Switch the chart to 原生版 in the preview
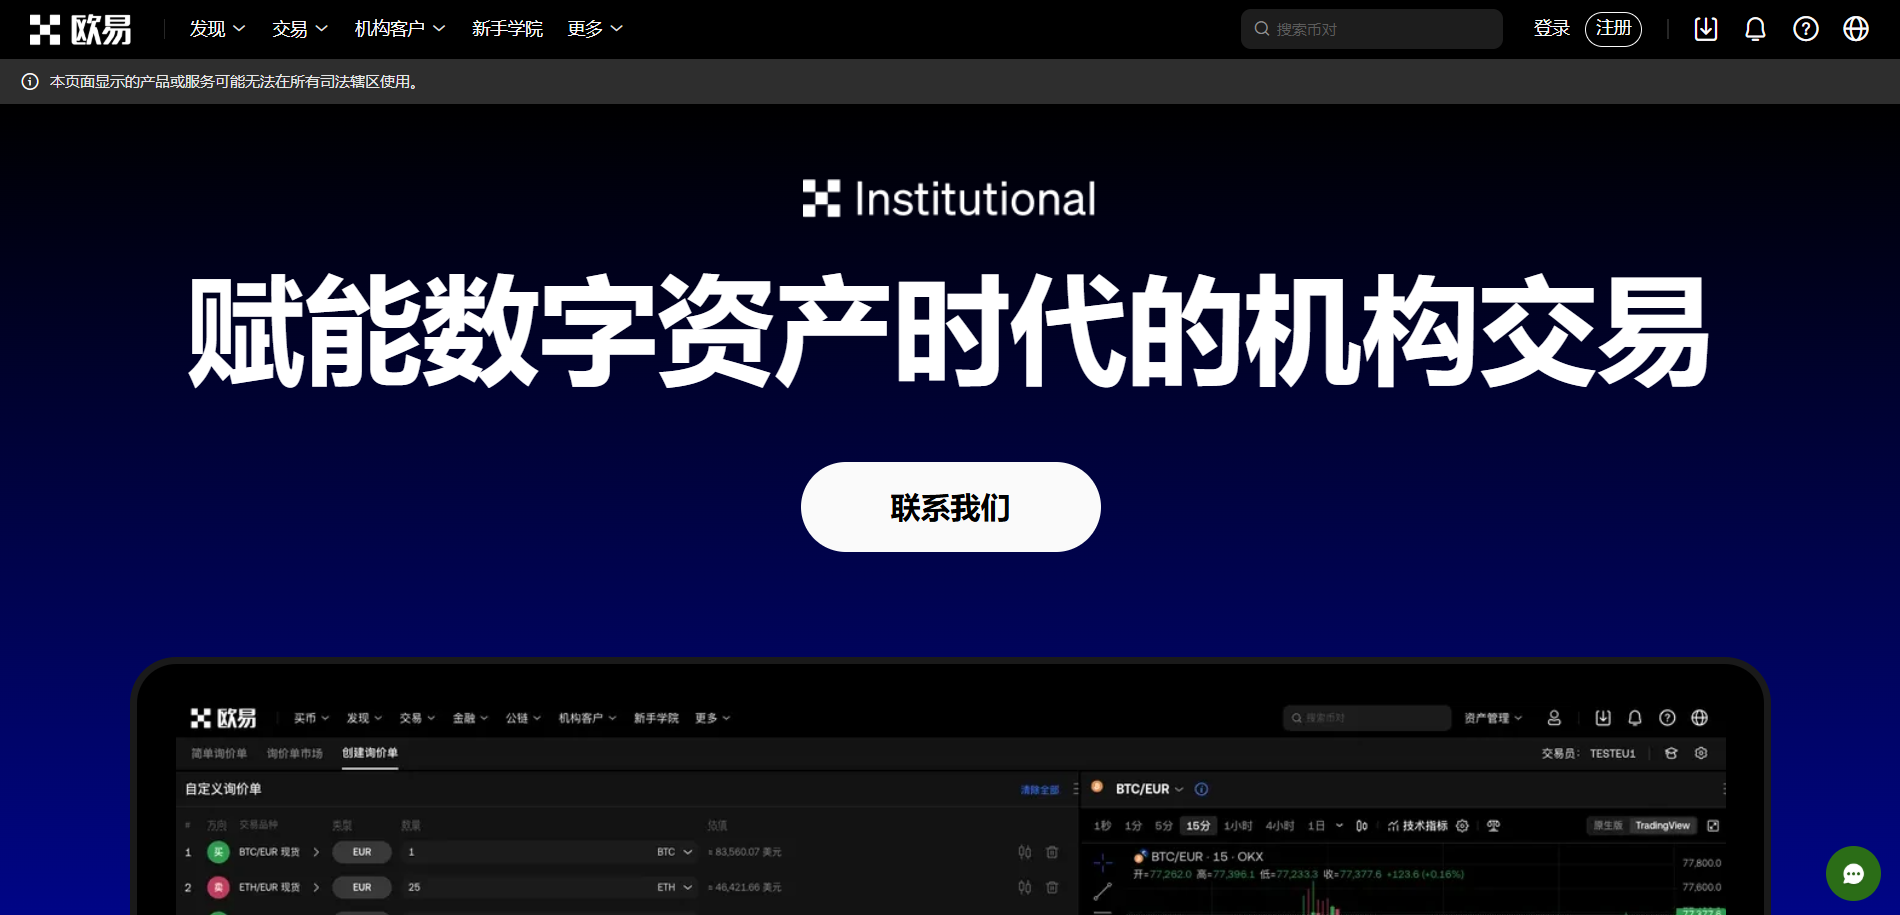1900x915 pixels. point(1608,826)
